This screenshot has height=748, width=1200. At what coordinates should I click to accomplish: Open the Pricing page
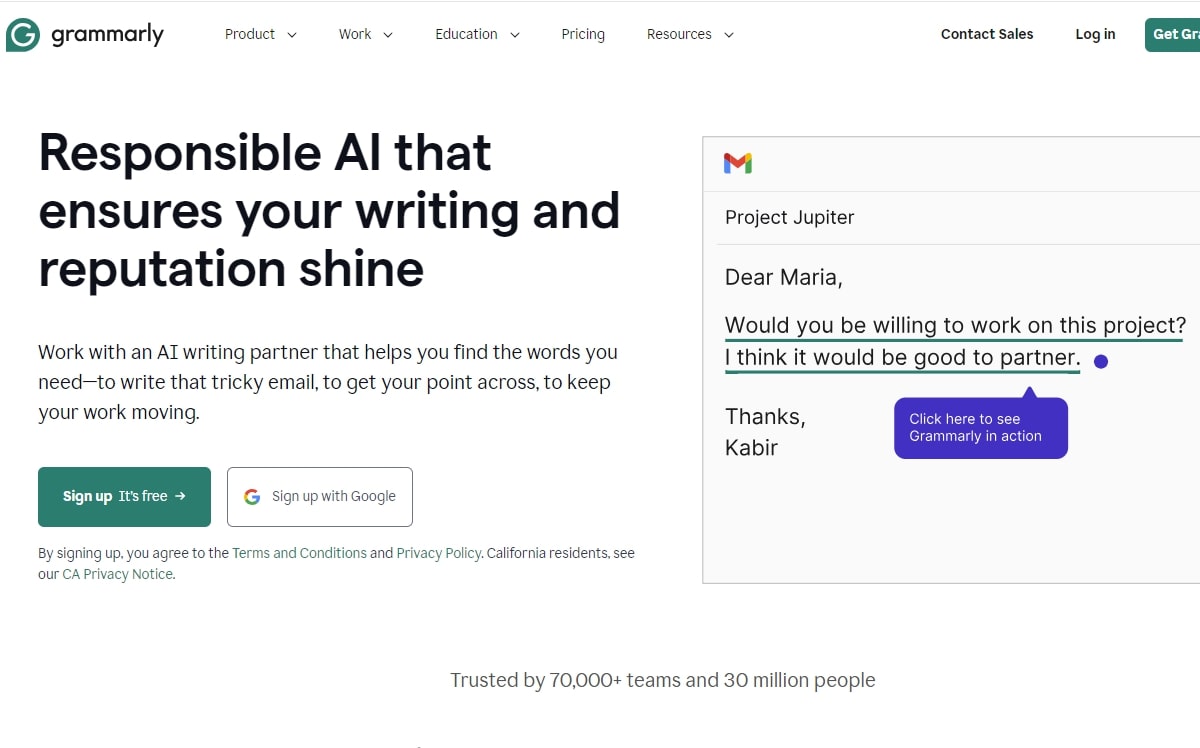(x=583, y=34)
